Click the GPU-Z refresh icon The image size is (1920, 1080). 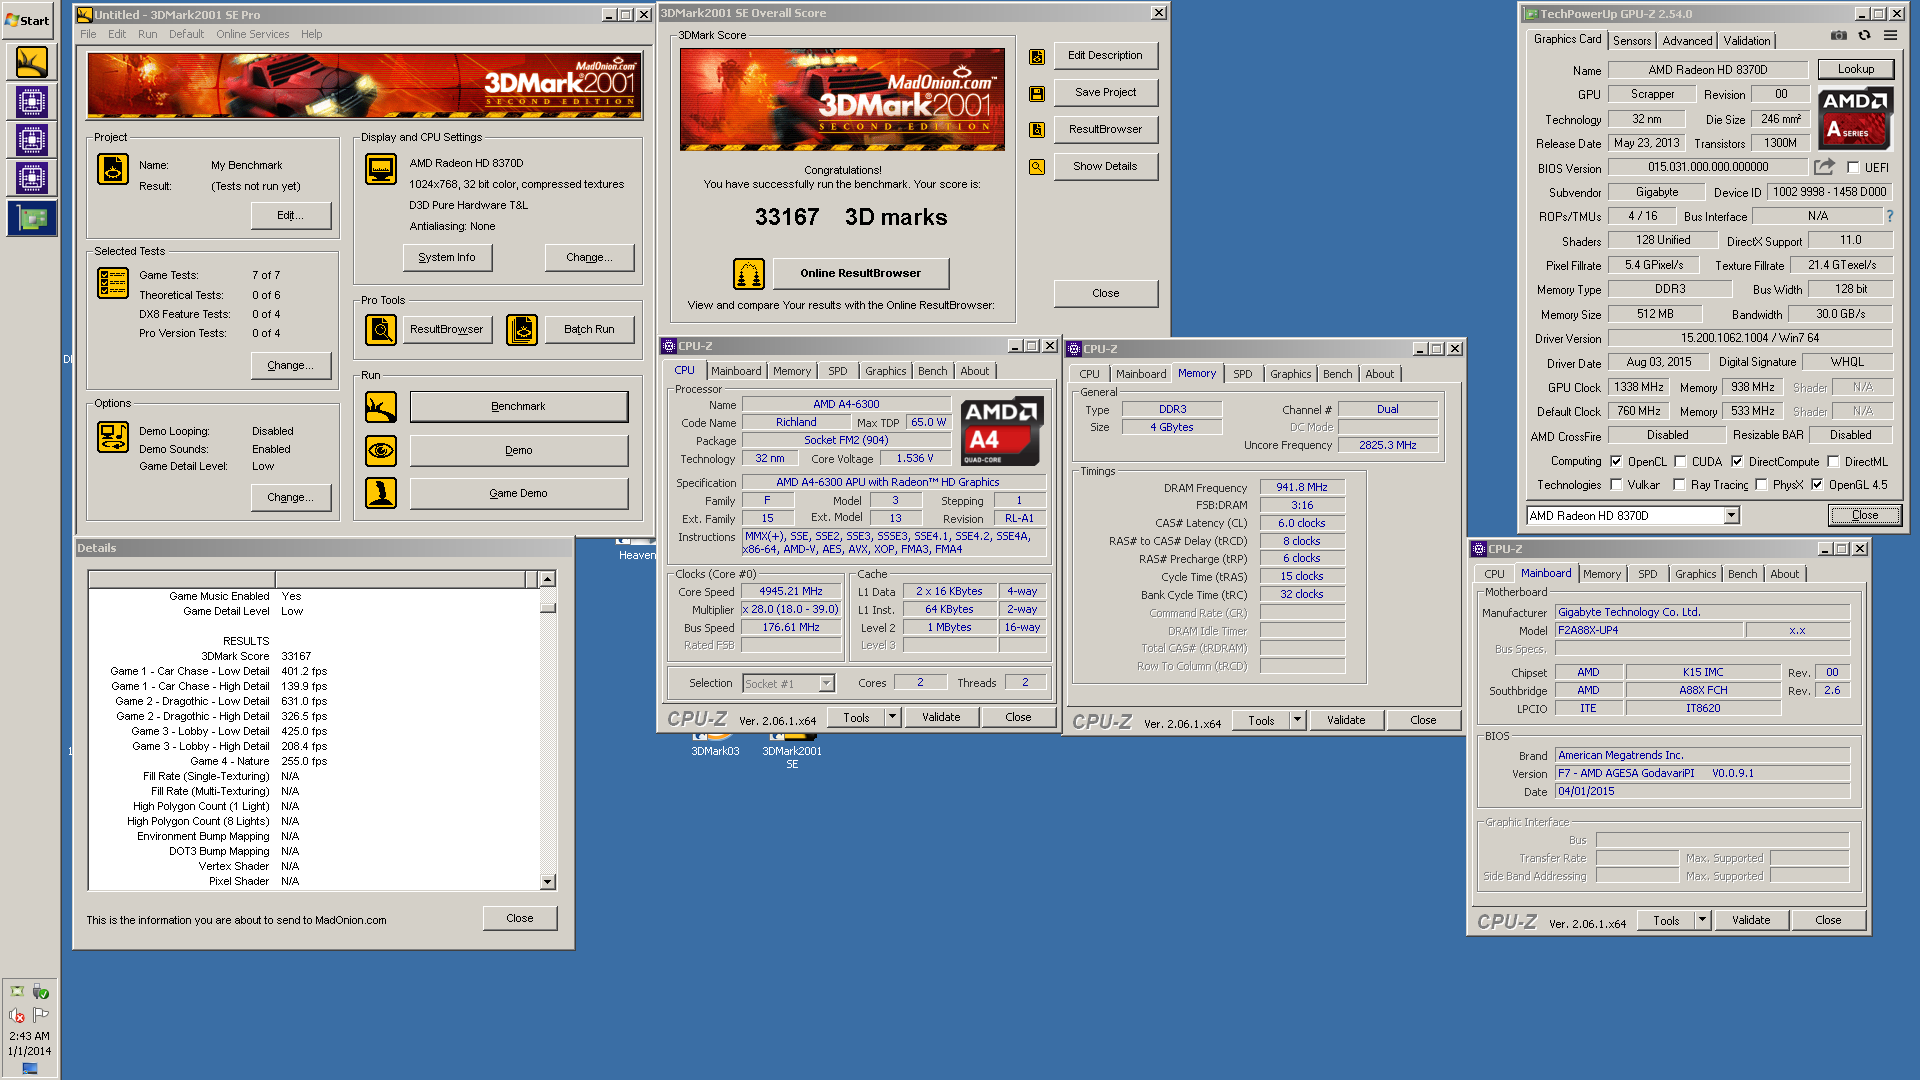[x=1864, y=35]
